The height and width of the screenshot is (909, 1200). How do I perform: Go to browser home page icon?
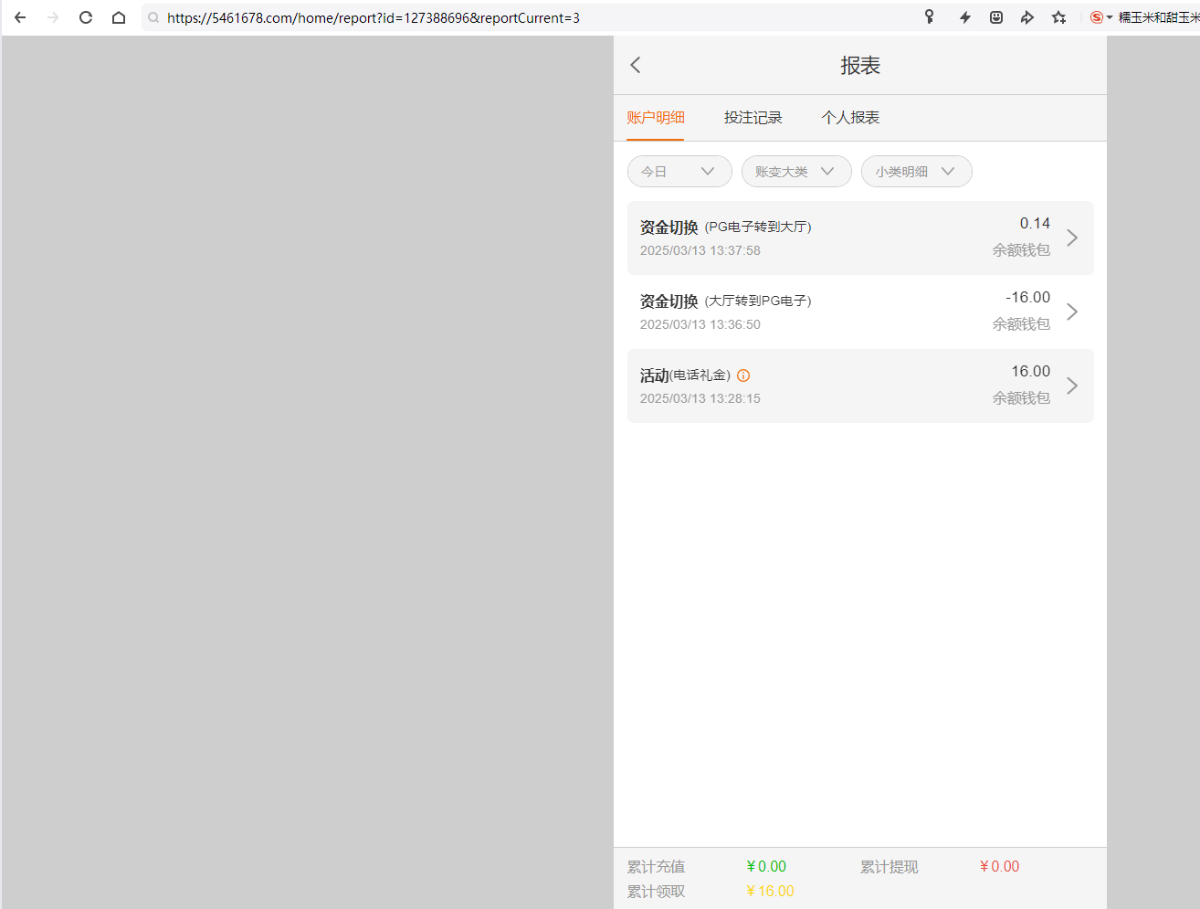point(118,17)
